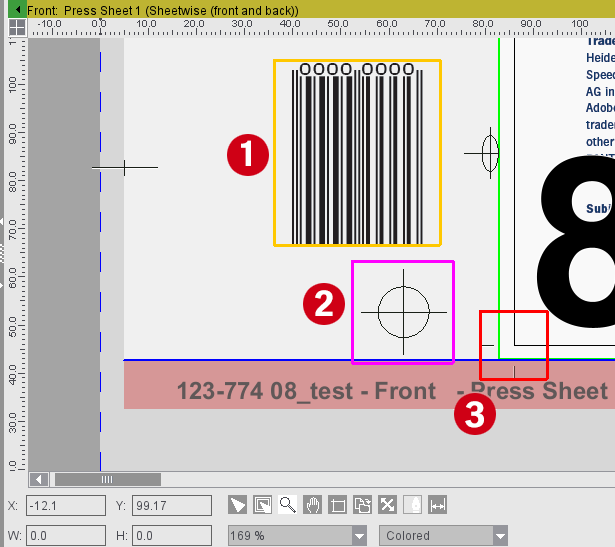Image resolution: width=615 pixels, height=547 pixels.
Task: Click the select-in-frame tool icon
Action: coord(262,506)
